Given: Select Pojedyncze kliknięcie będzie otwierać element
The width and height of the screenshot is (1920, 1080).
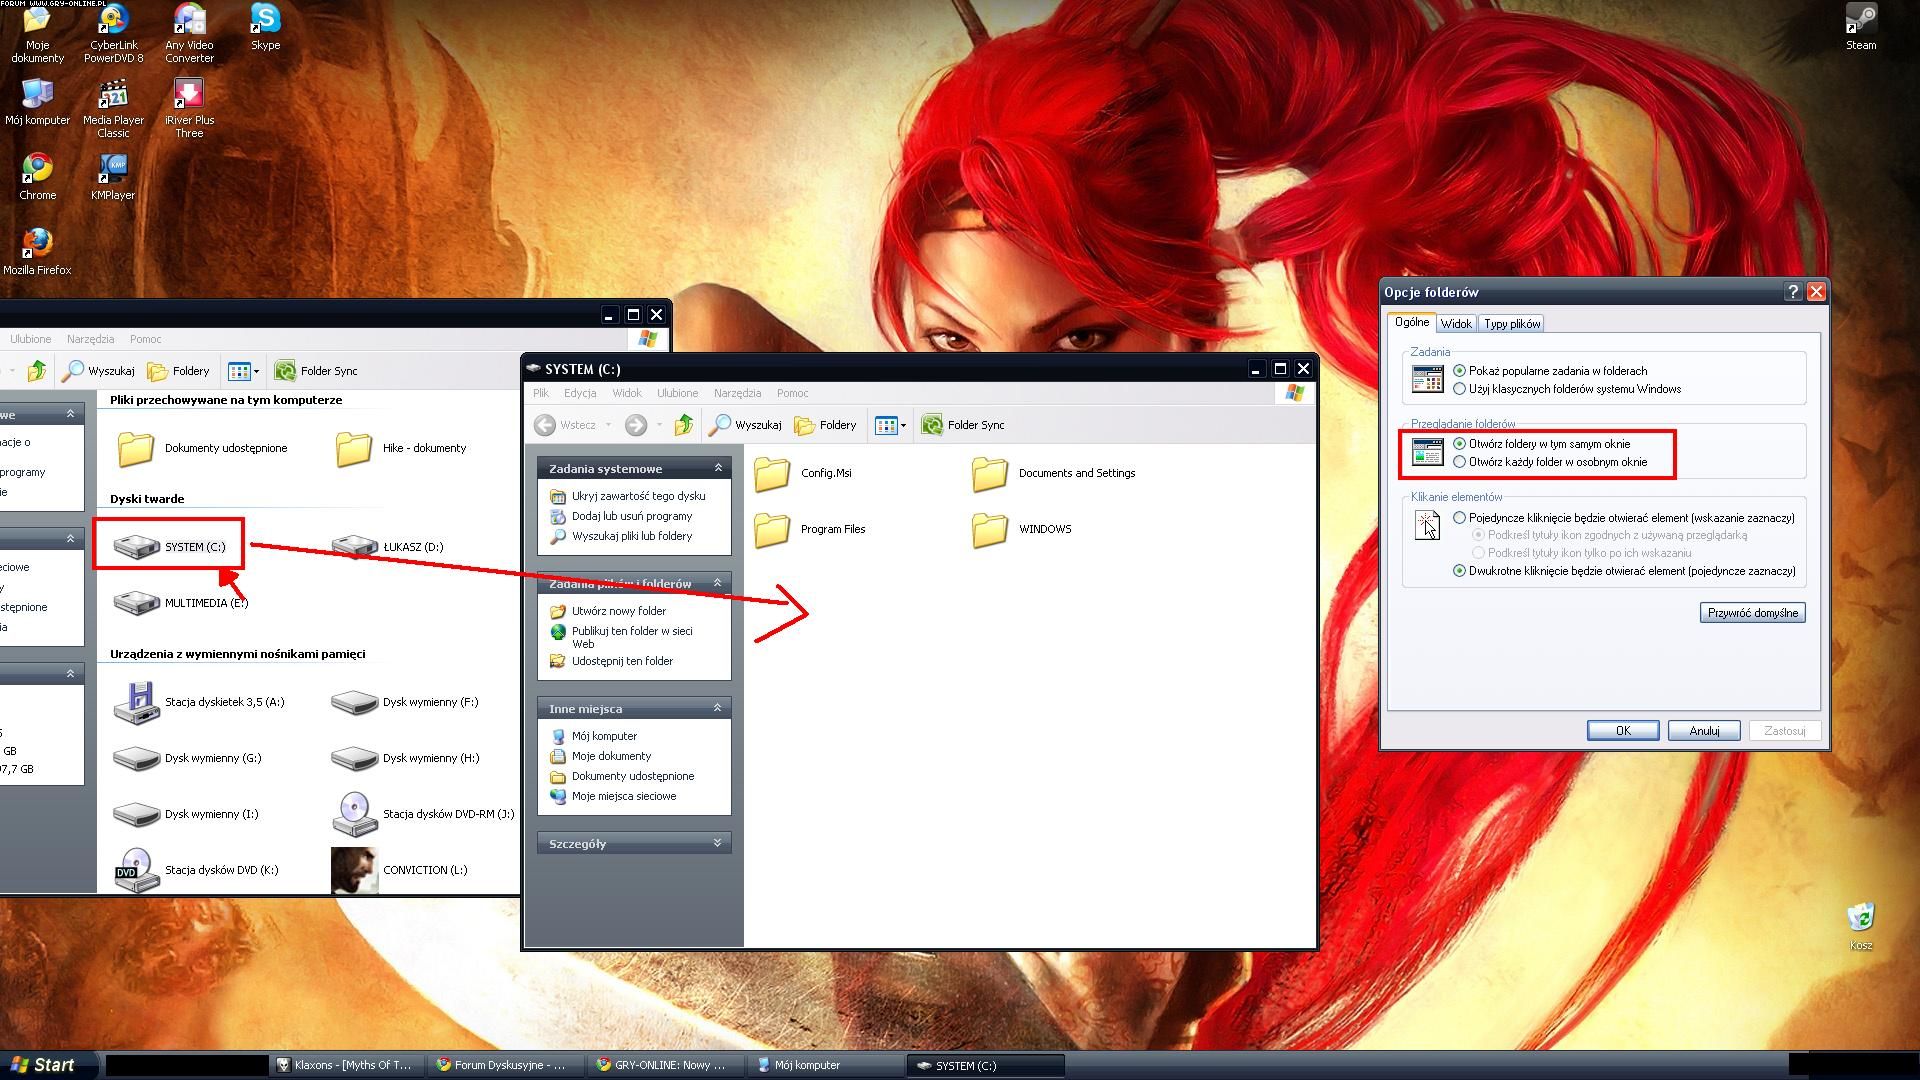Looking at the screenshot, I should tap(1460, 518).
